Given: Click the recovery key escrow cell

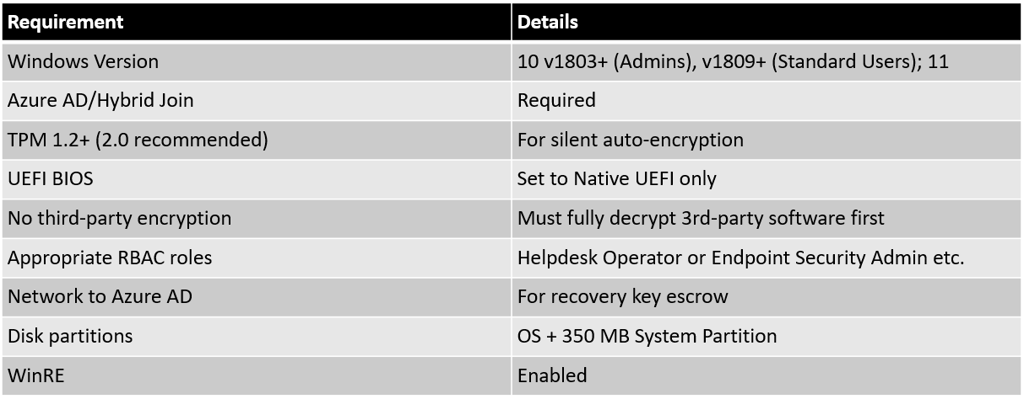Looking at the screenshot, I should (x=766, y=297).
